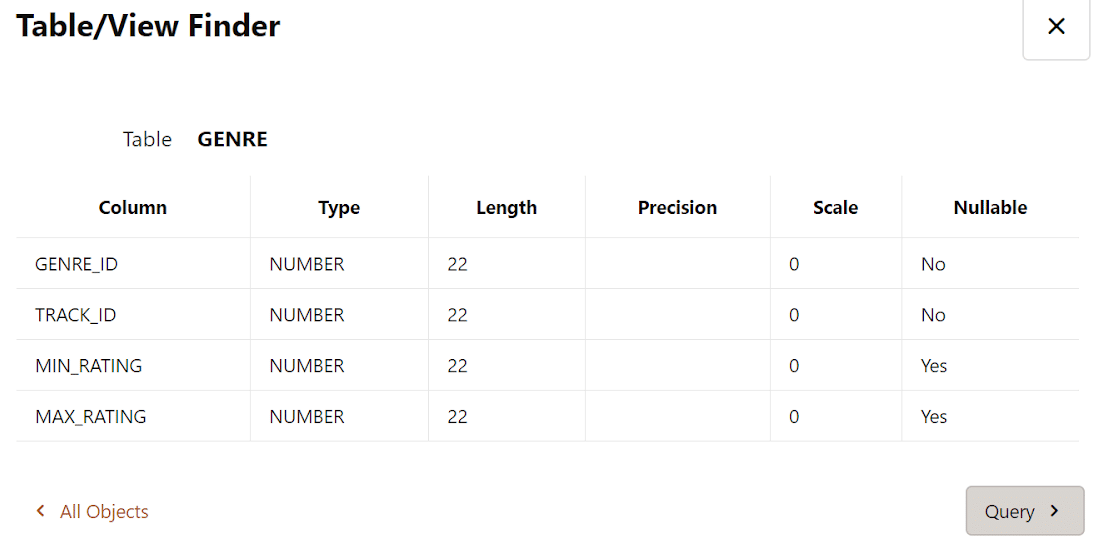Screen dimensions: 1097x551
Task: Click the Nullable value for MAX_RATING
Action: pos(934,417)
